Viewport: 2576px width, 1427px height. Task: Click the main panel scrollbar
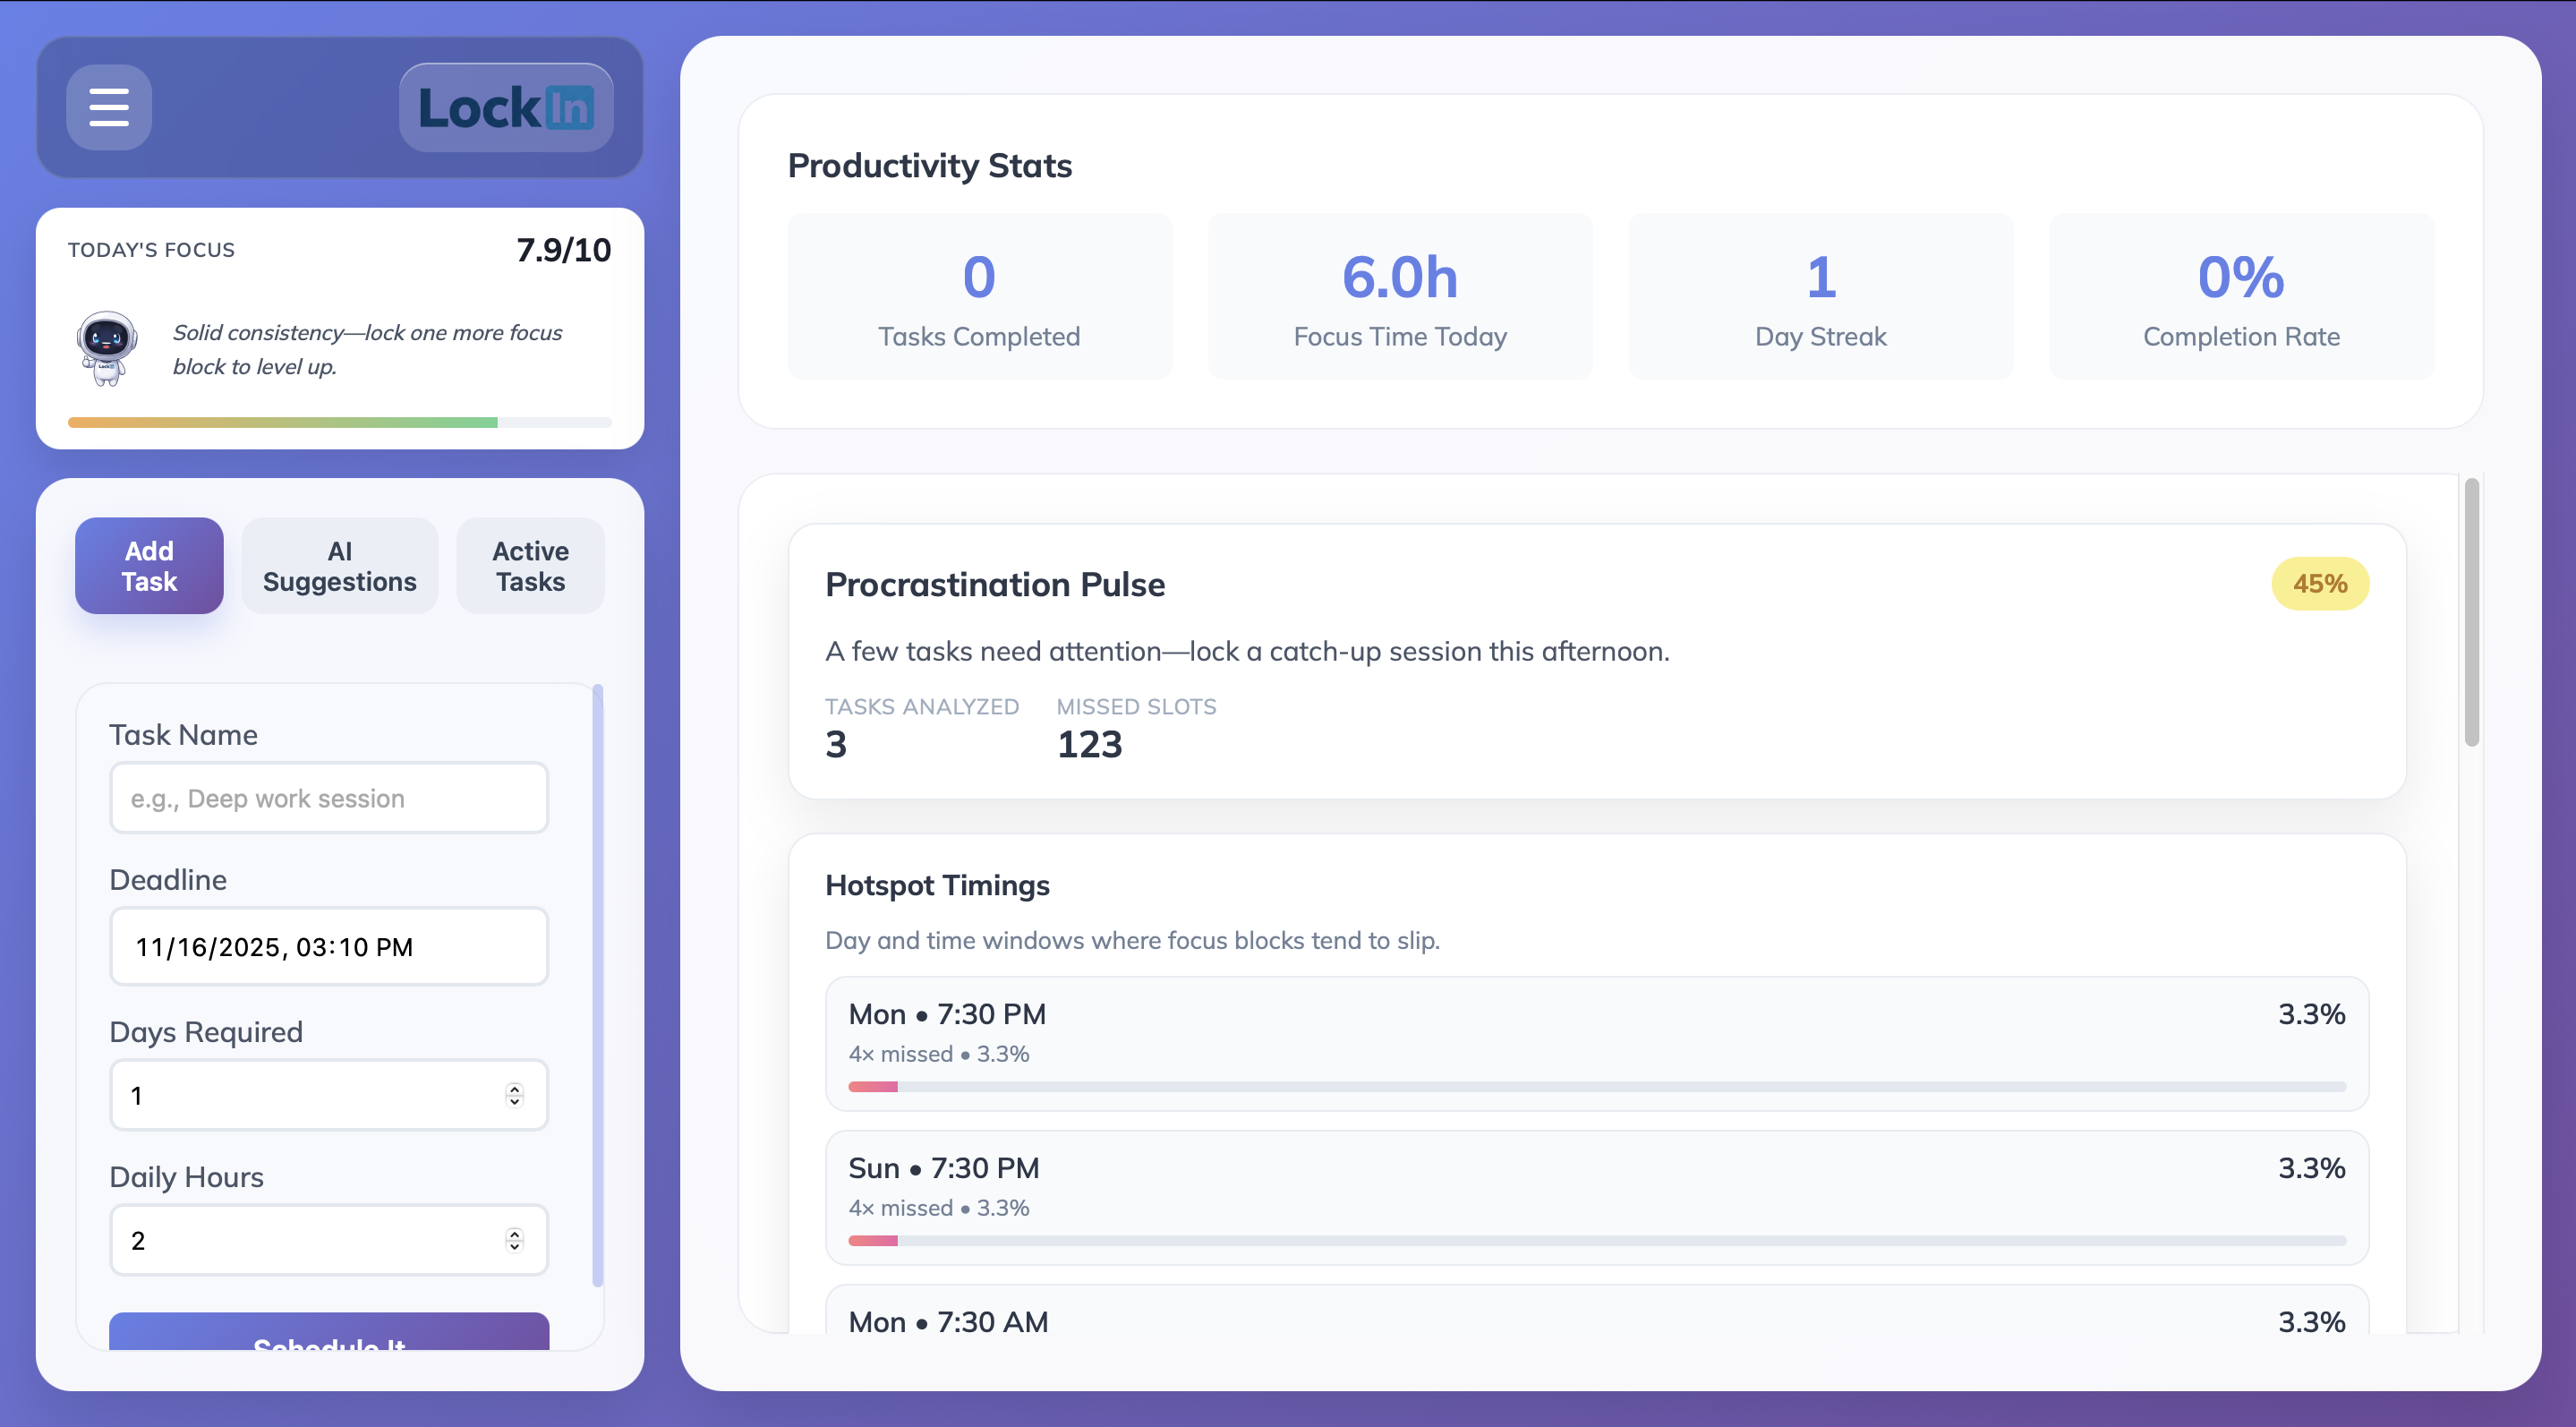[x=2471, y=612]
